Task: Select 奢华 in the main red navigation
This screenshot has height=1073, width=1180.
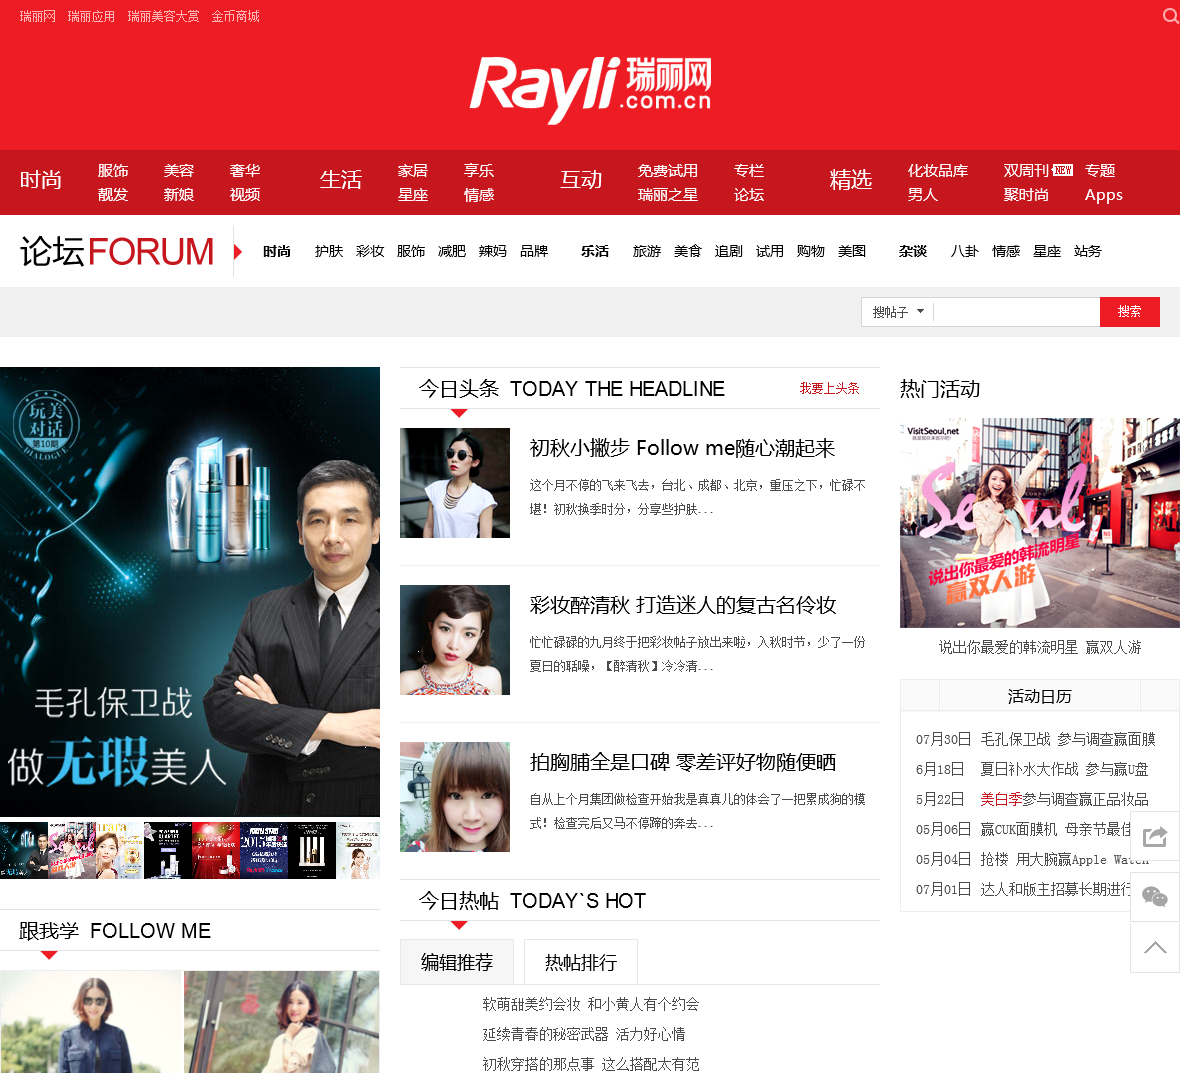Action: pos(245,171)
